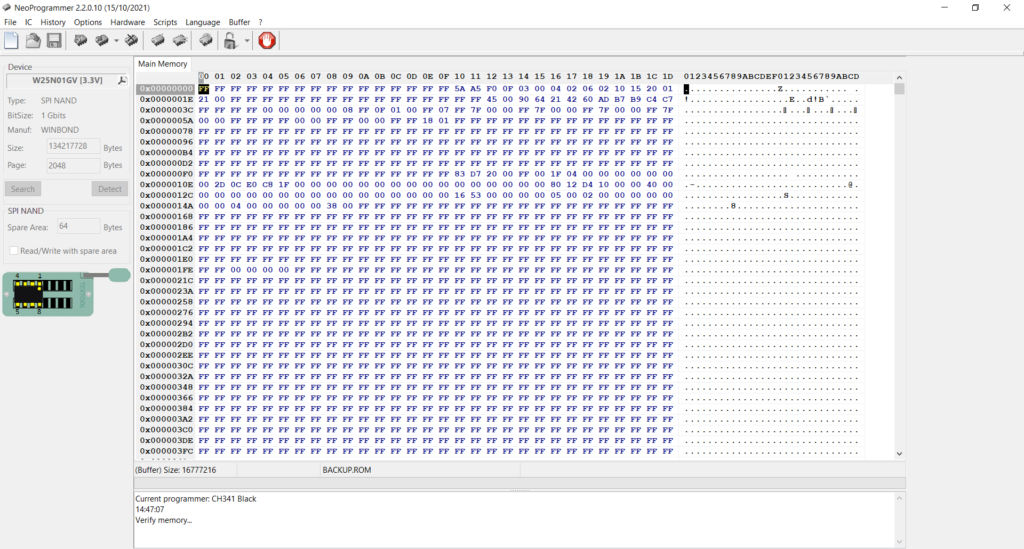1024x549 pixels.
Task: Click the chip icon left of padlock
Action: [205, 41]
